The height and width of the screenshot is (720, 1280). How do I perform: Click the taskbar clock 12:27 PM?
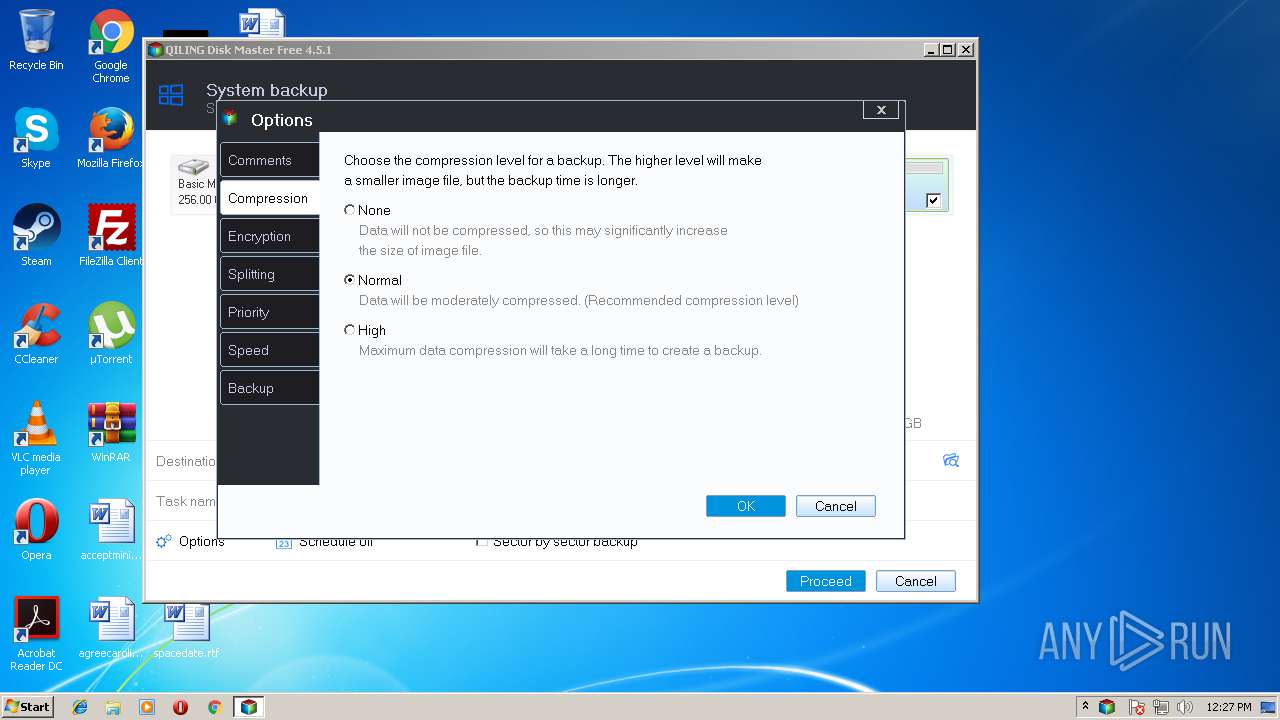point(1229,707)
